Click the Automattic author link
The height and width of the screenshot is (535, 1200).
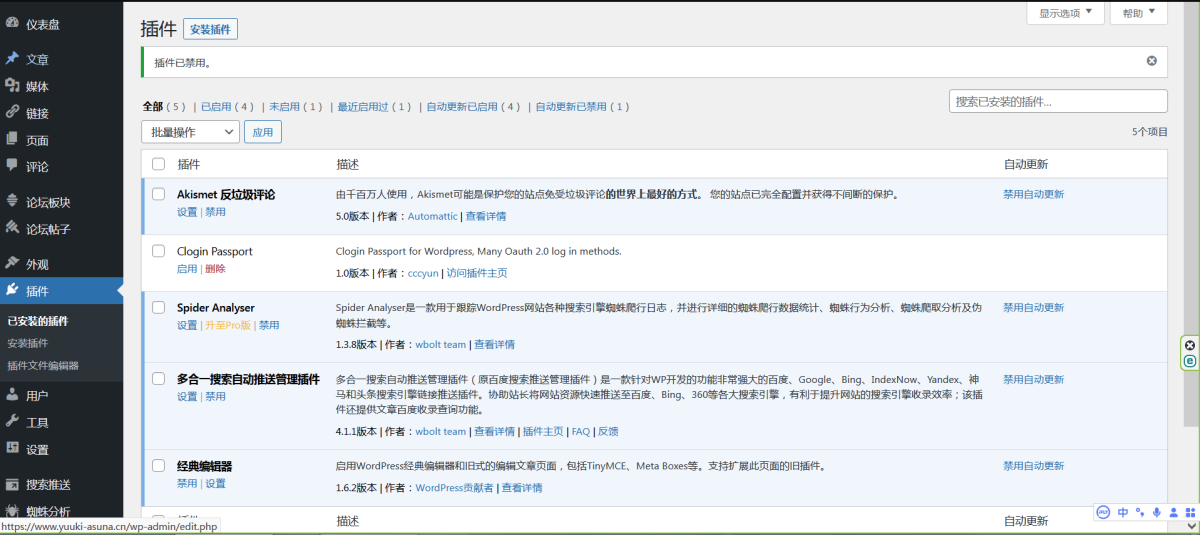click(x=432, y=216)
